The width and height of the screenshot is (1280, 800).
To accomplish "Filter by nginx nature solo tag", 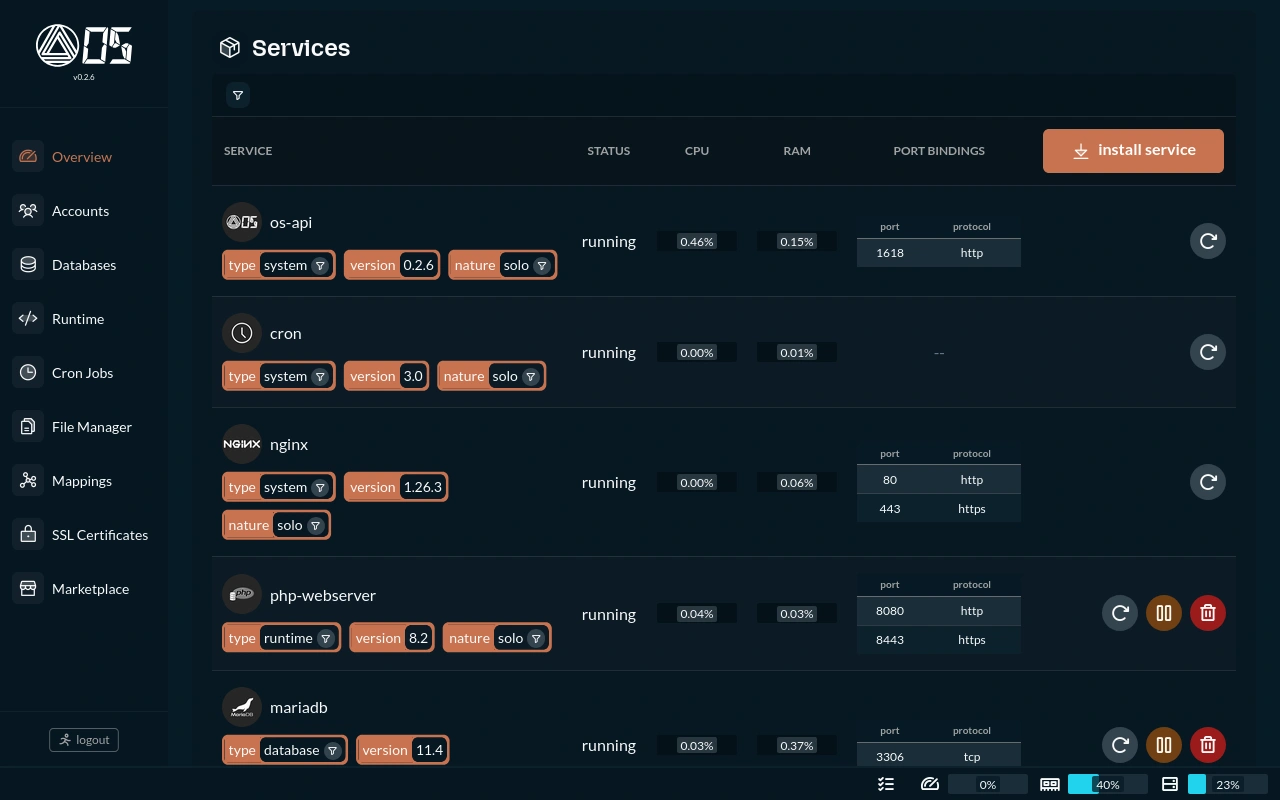I will (x=315, y=526).
